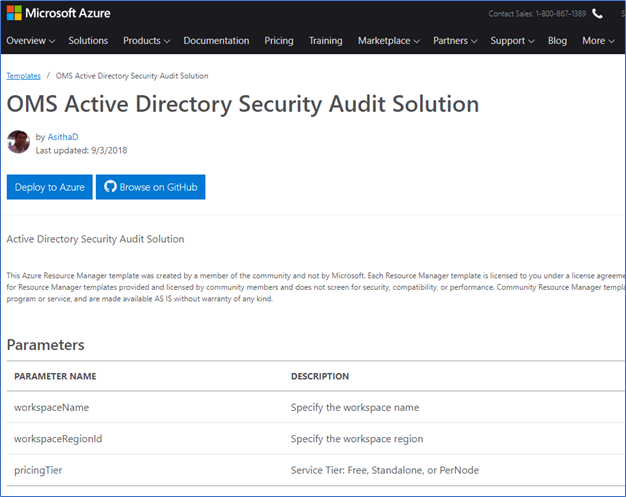Expand the More dropdown menu

598,41
